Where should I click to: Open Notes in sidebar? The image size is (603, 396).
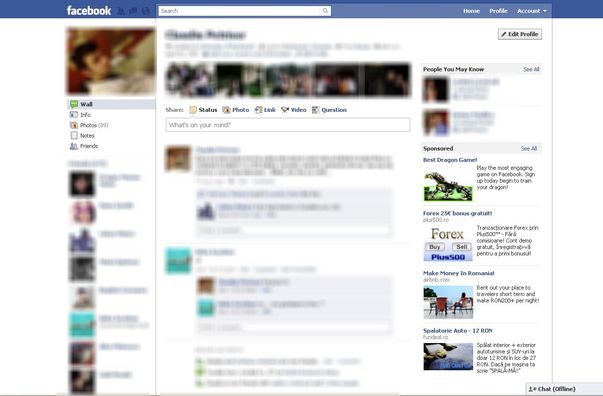click(x=87, y=135)
